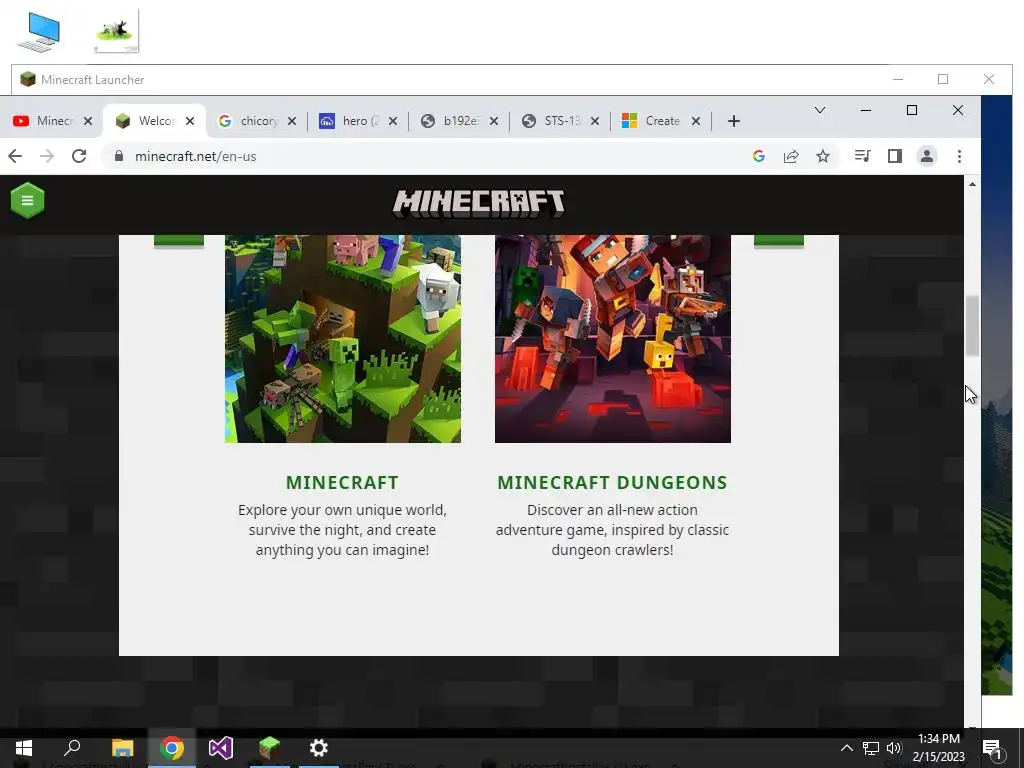View site info via the padlock icon
Screen dimensions: 1024x768
(118, 156)
